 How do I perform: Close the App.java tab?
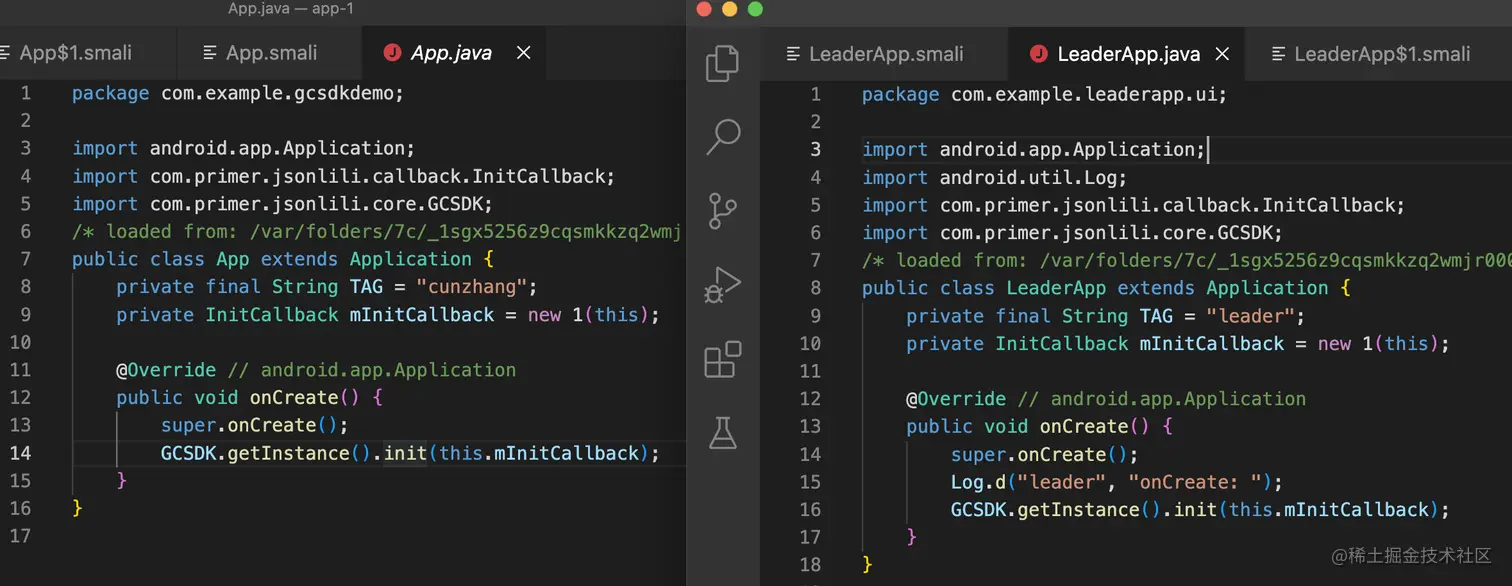click(x=523, y=53)
